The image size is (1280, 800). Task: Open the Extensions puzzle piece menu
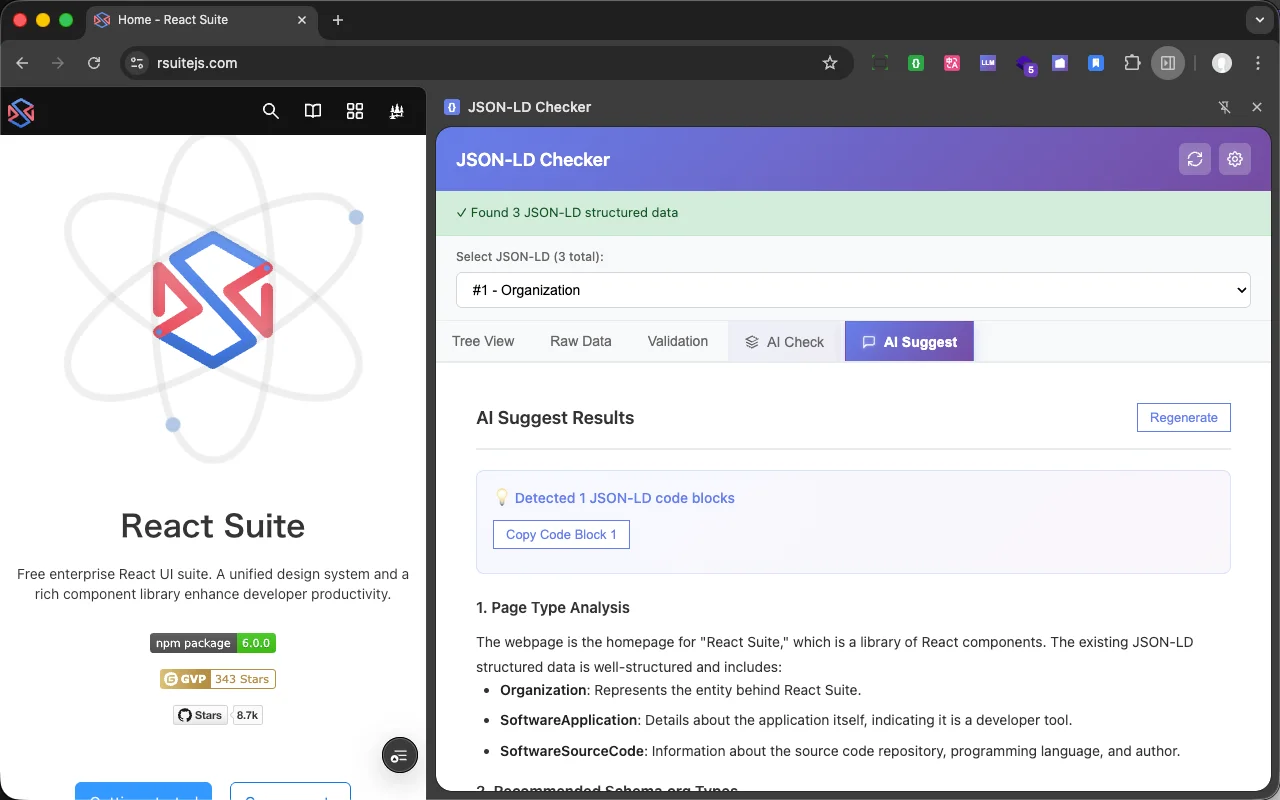tap(1132, 63)
